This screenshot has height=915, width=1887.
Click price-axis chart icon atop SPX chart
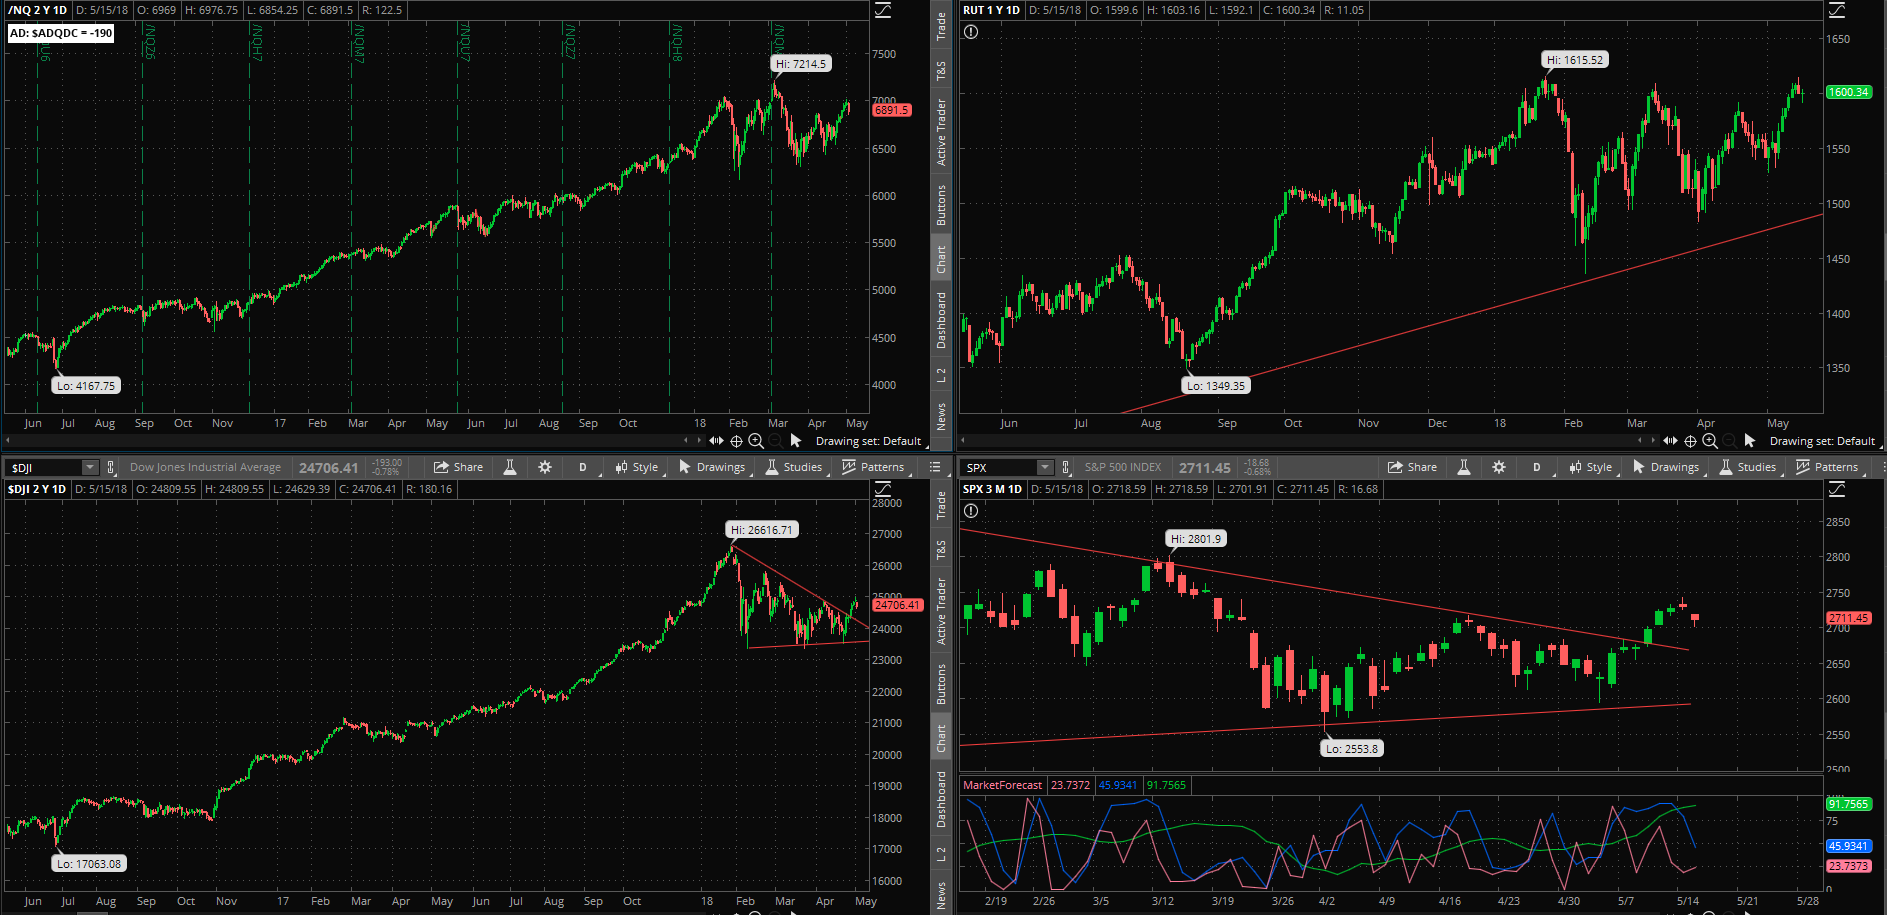point(1837,489)
